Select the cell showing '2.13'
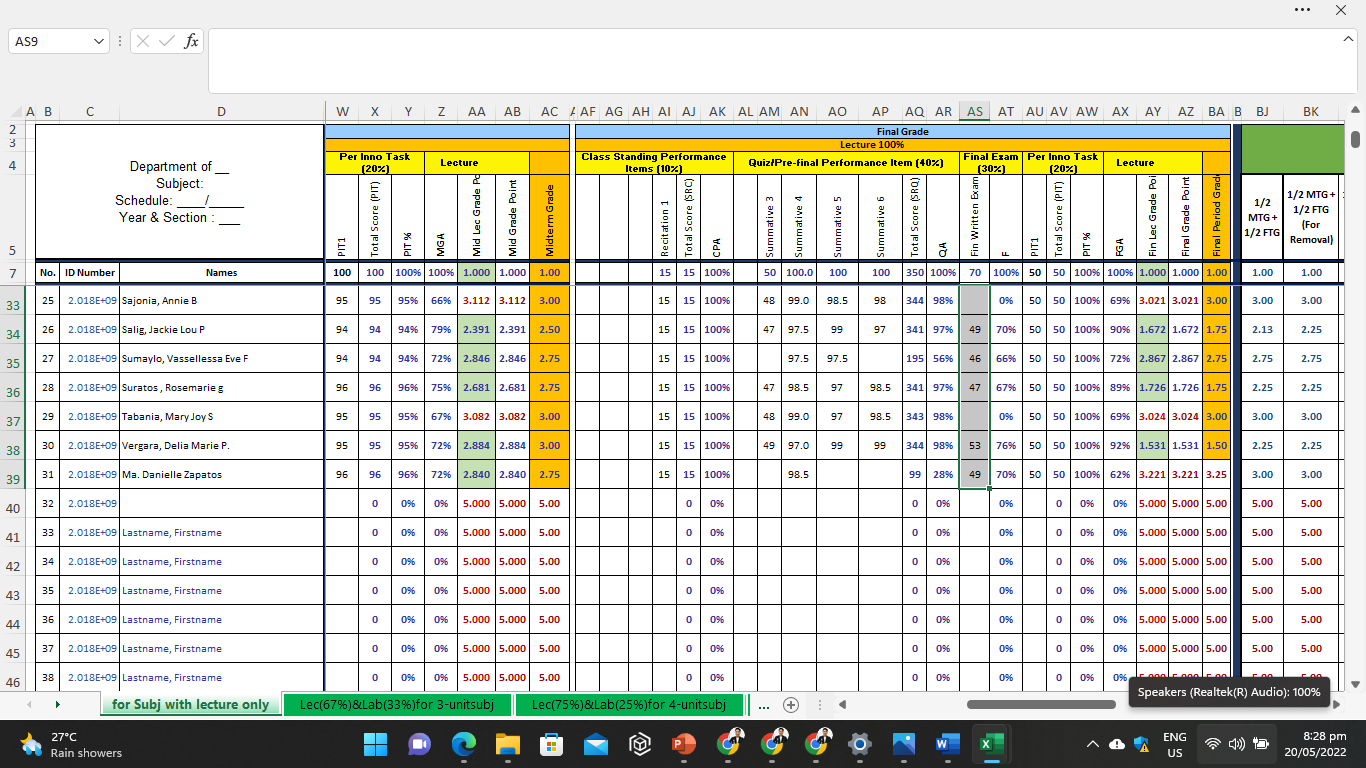The width and height of the screenshot is (1366, 768). click(x=1262, y=329)
